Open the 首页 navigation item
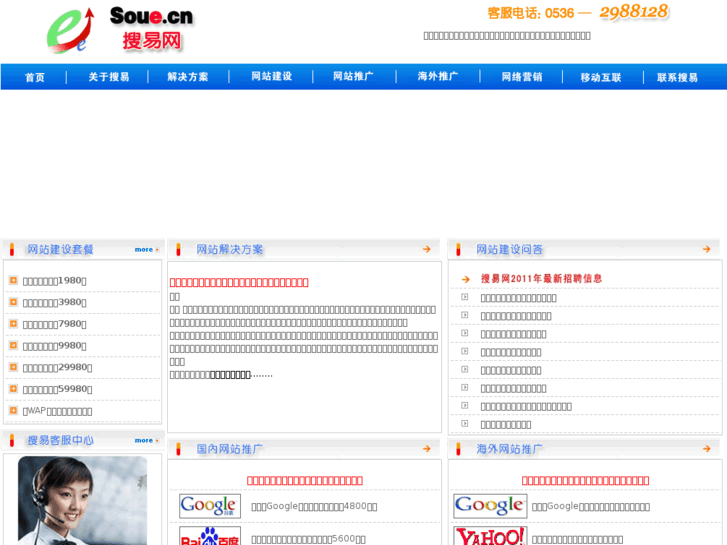727x545 pixels. [35, 77]
